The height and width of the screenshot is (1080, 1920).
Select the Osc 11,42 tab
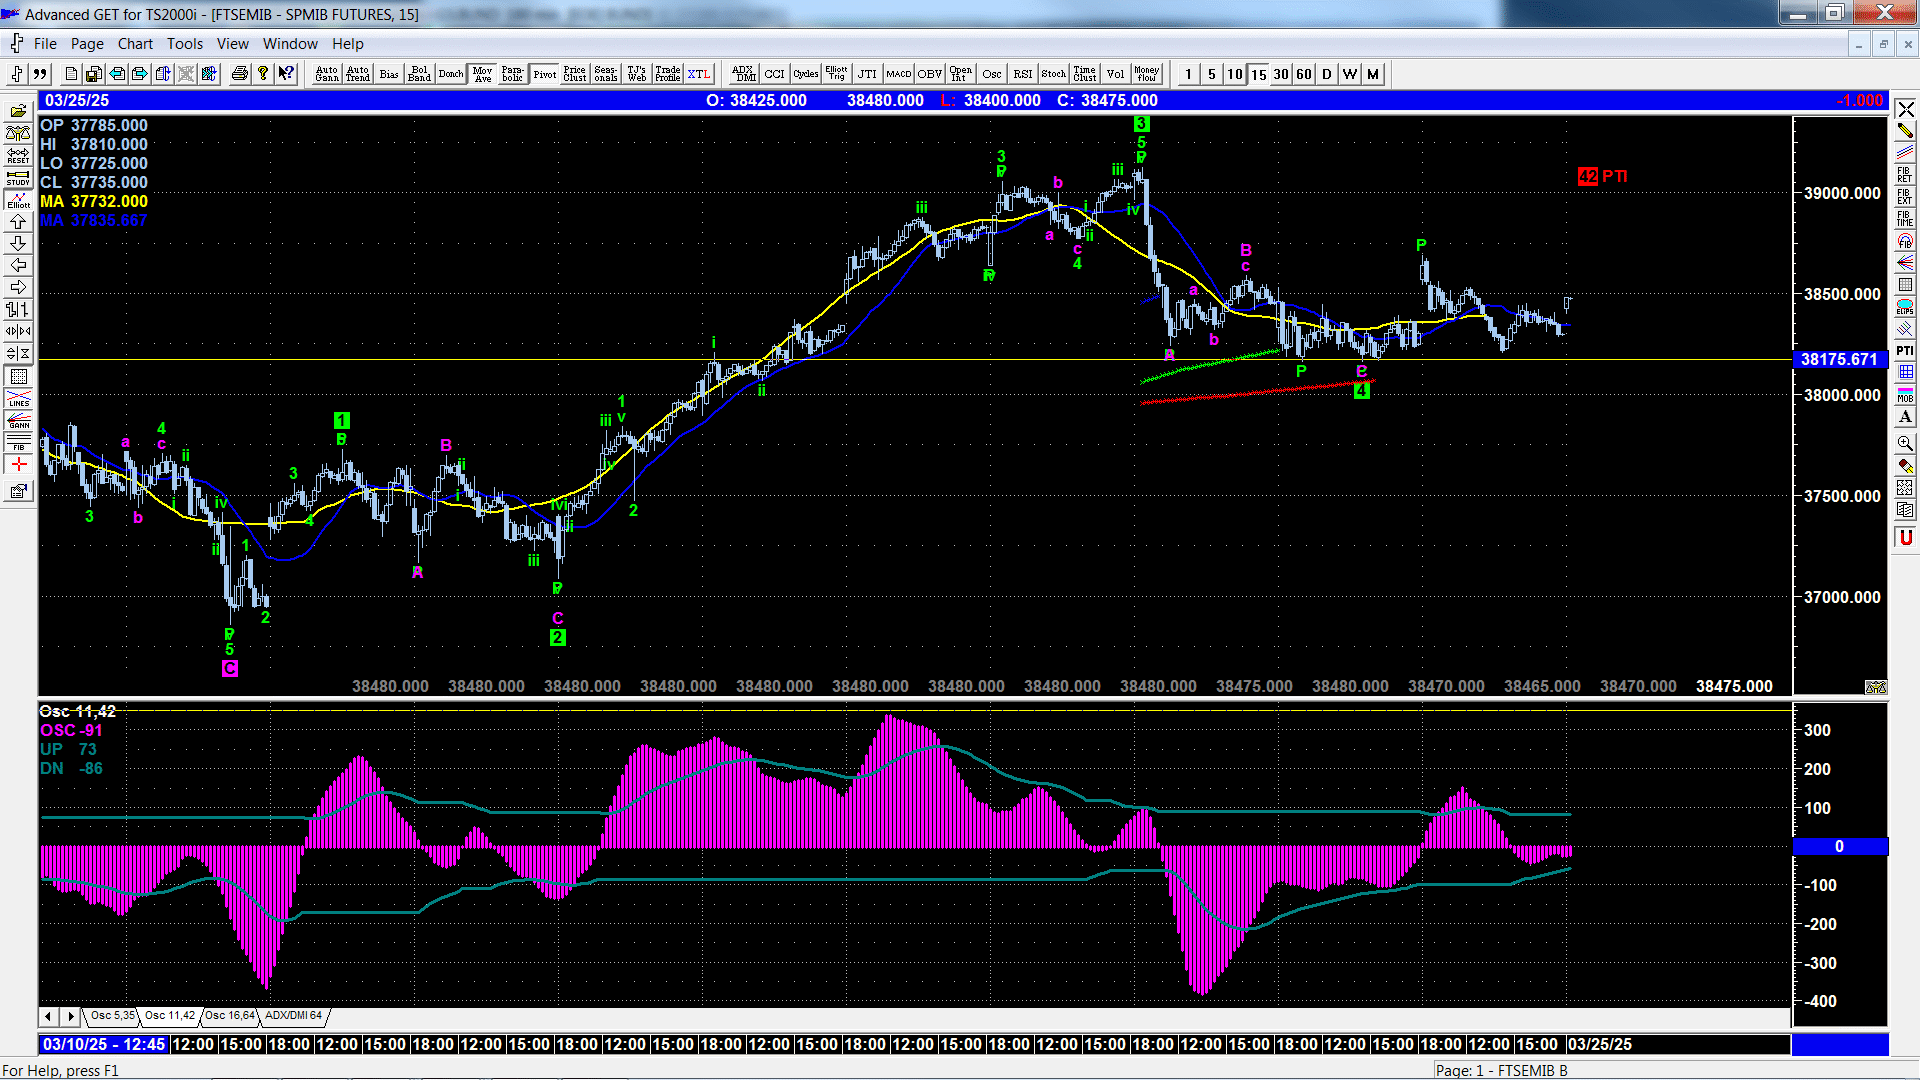click(x=170, y=1016)
